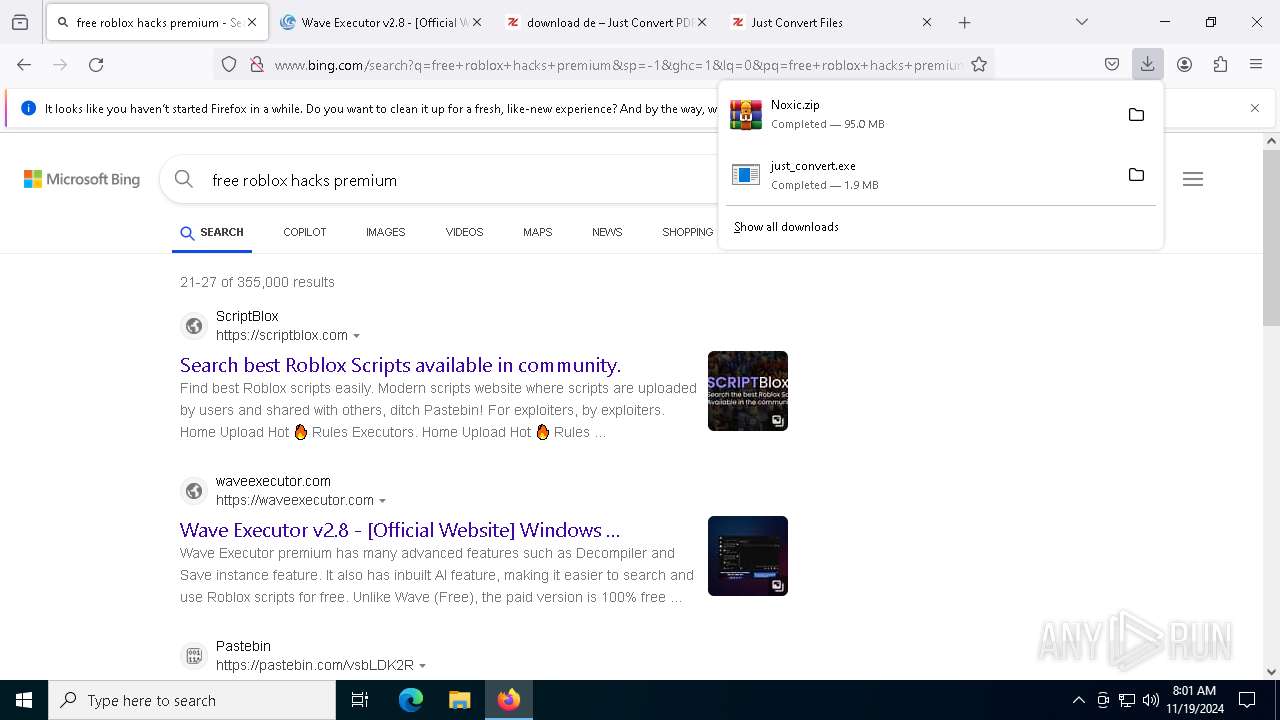Show Noxic.zip in its folder
This screenshot has height=720, width=1280.
1136,114
